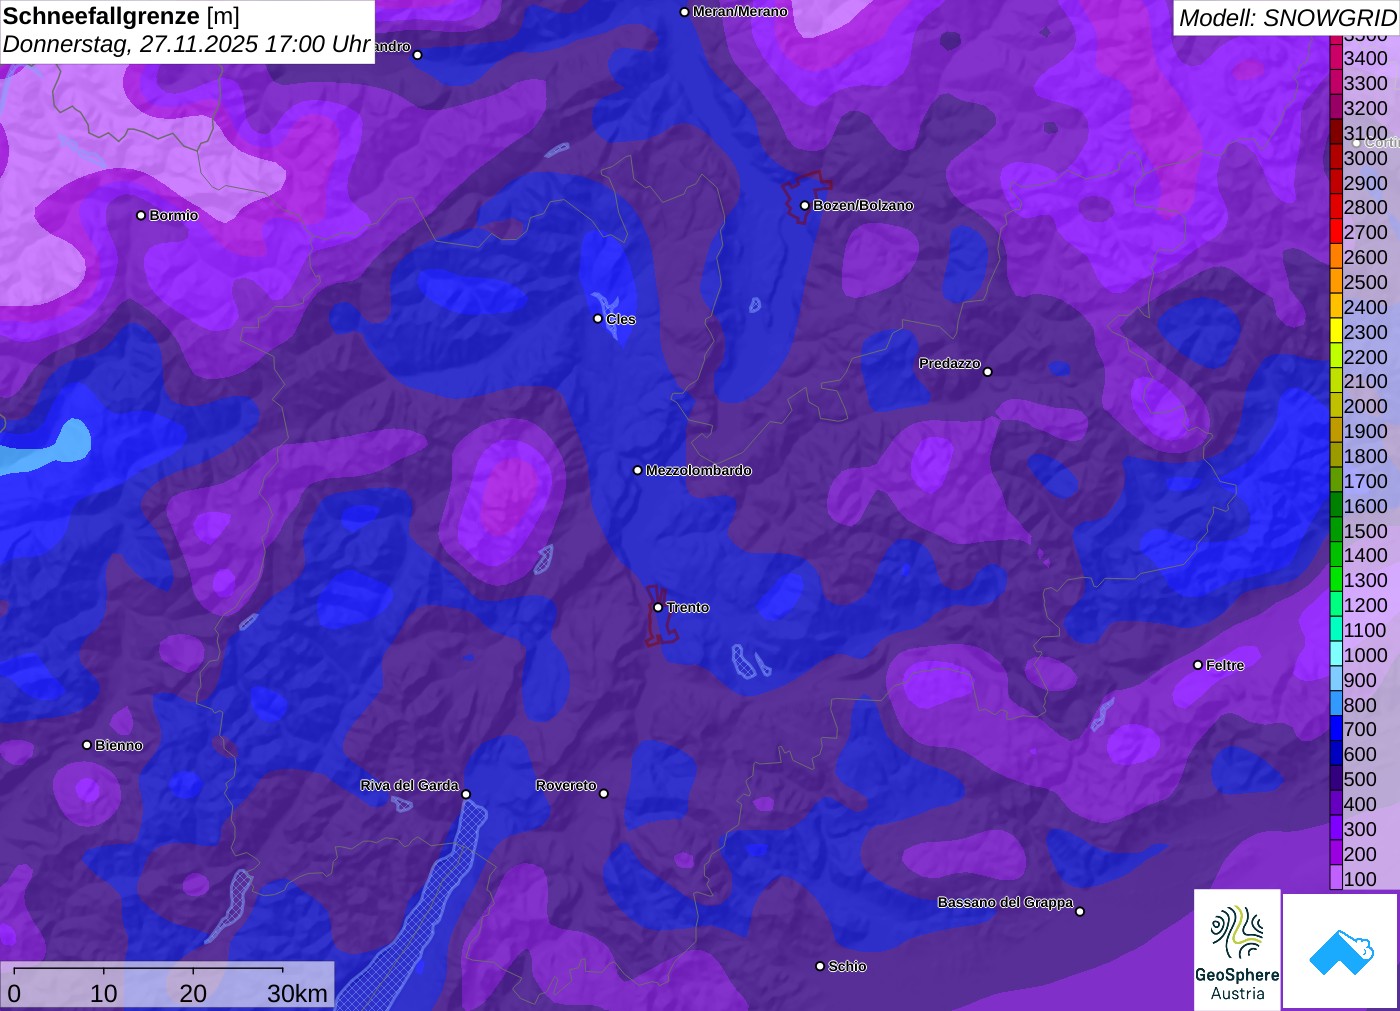Click the 1900 legend value label
This screenshot has width=1400, height=1011.
(x=1366, y=431)
